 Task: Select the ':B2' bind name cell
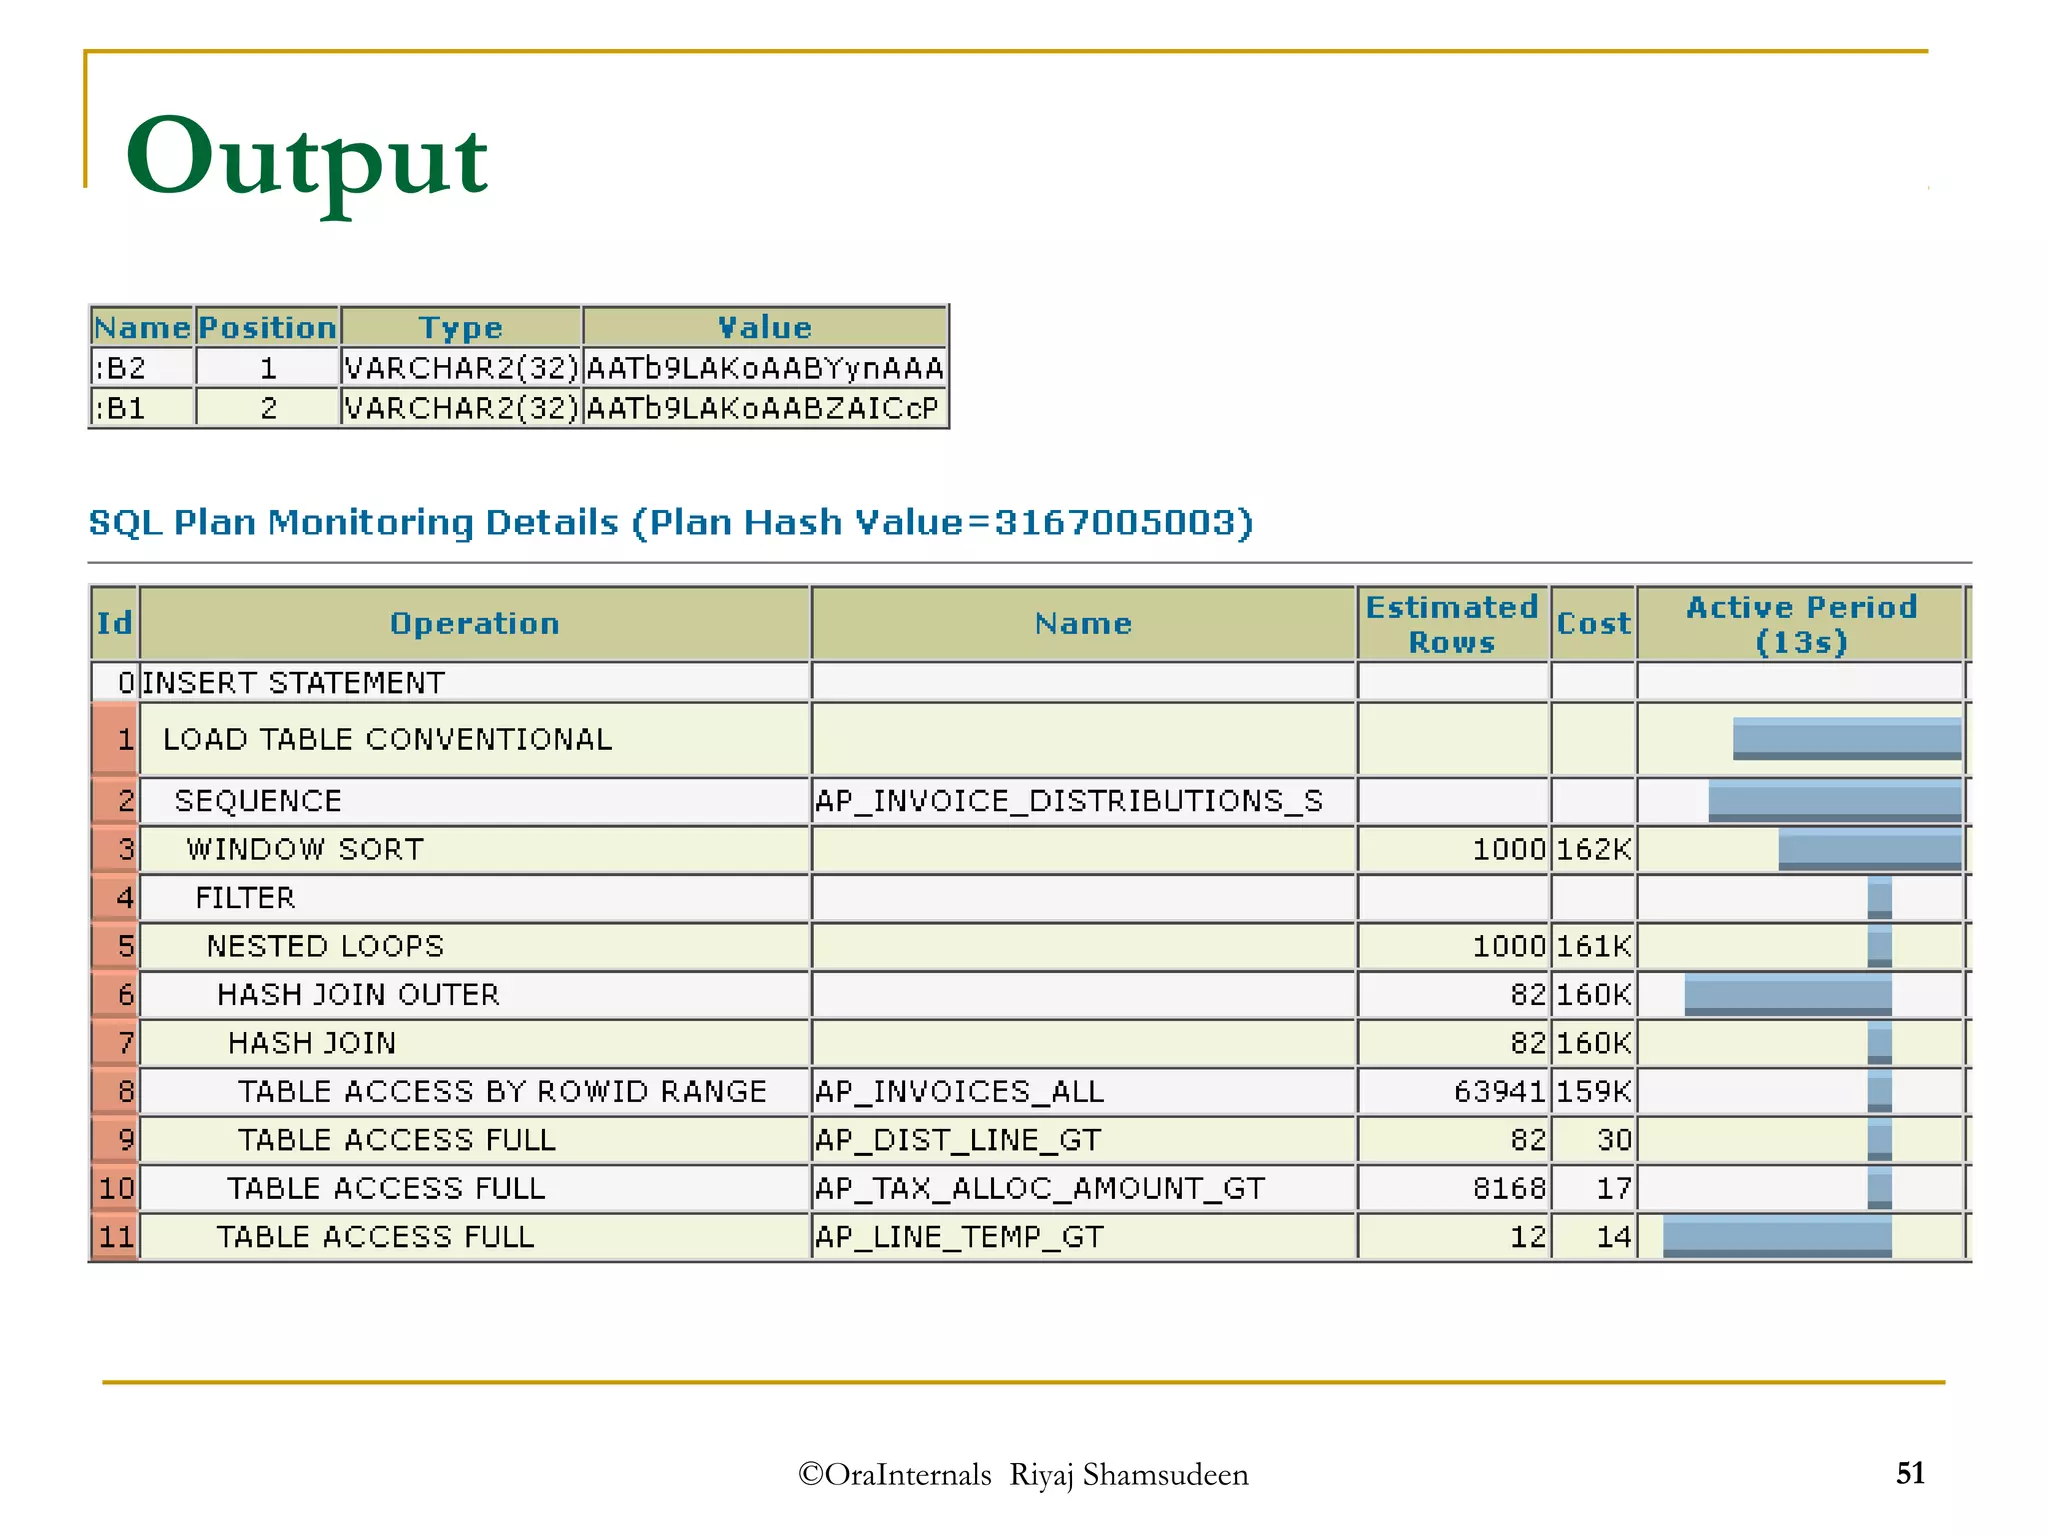(x=142, y=368)
